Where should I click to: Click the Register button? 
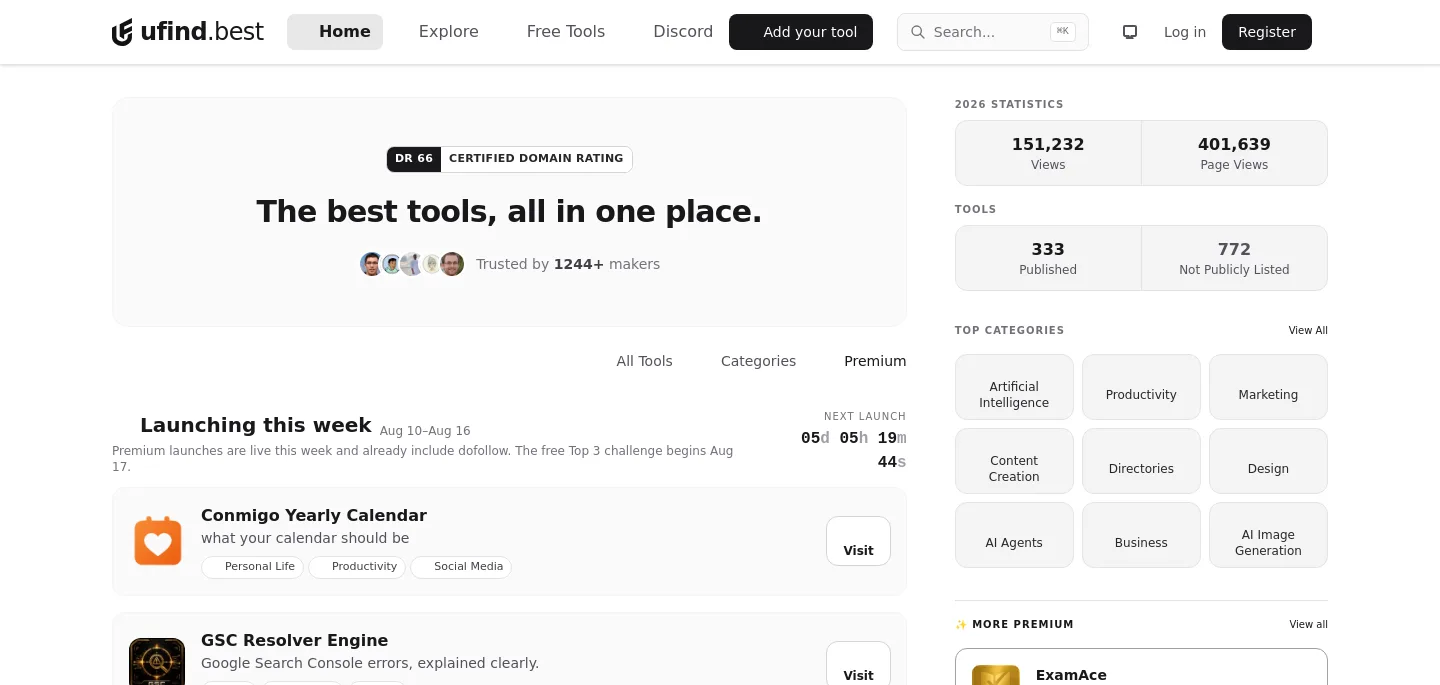click(1267, 32)
